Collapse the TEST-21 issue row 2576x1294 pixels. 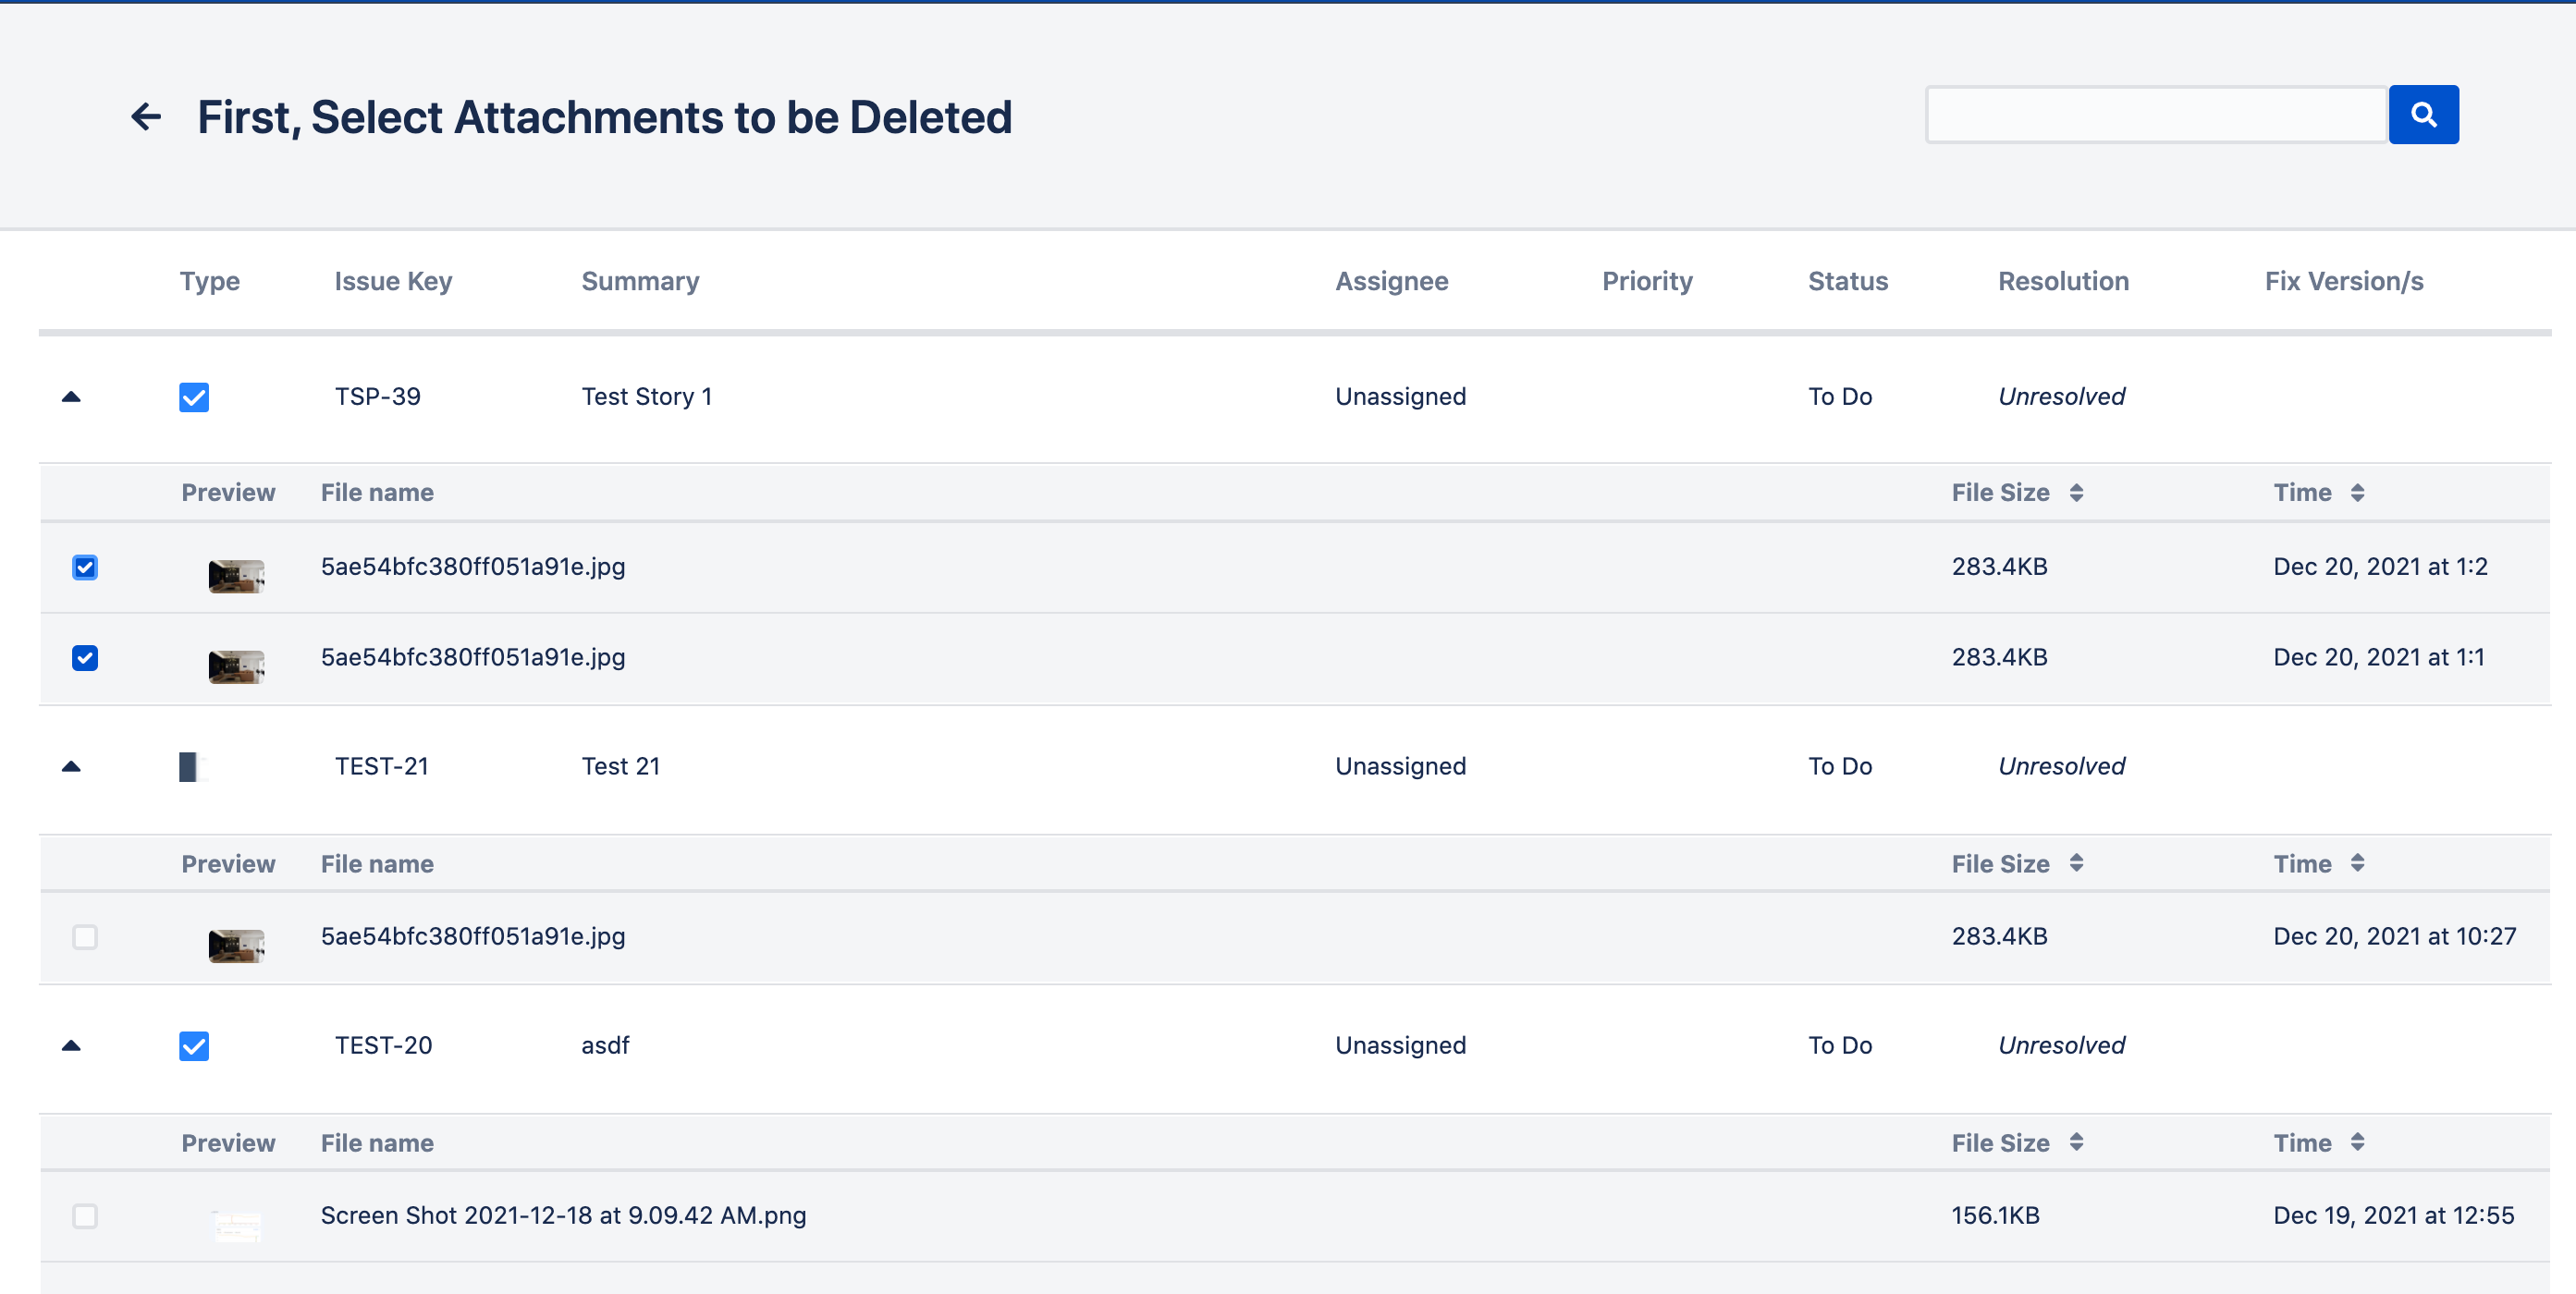pos(71,767)
